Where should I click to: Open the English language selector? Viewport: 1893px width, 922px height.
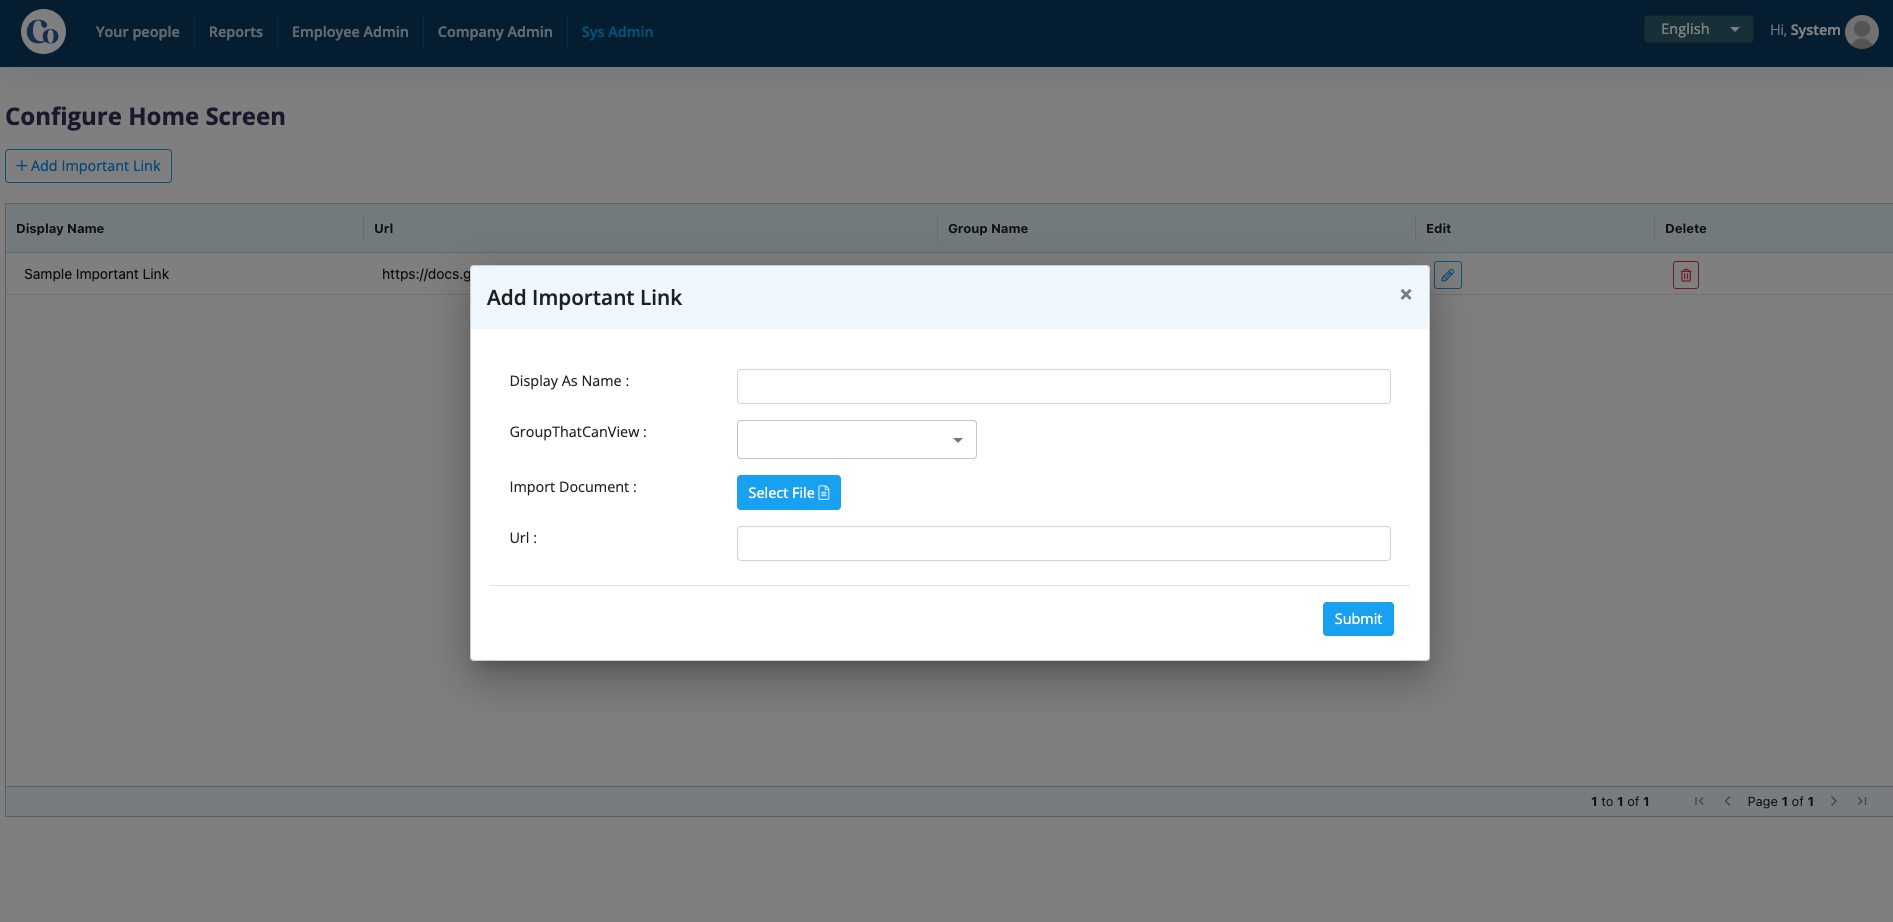tap(1698, 29)
